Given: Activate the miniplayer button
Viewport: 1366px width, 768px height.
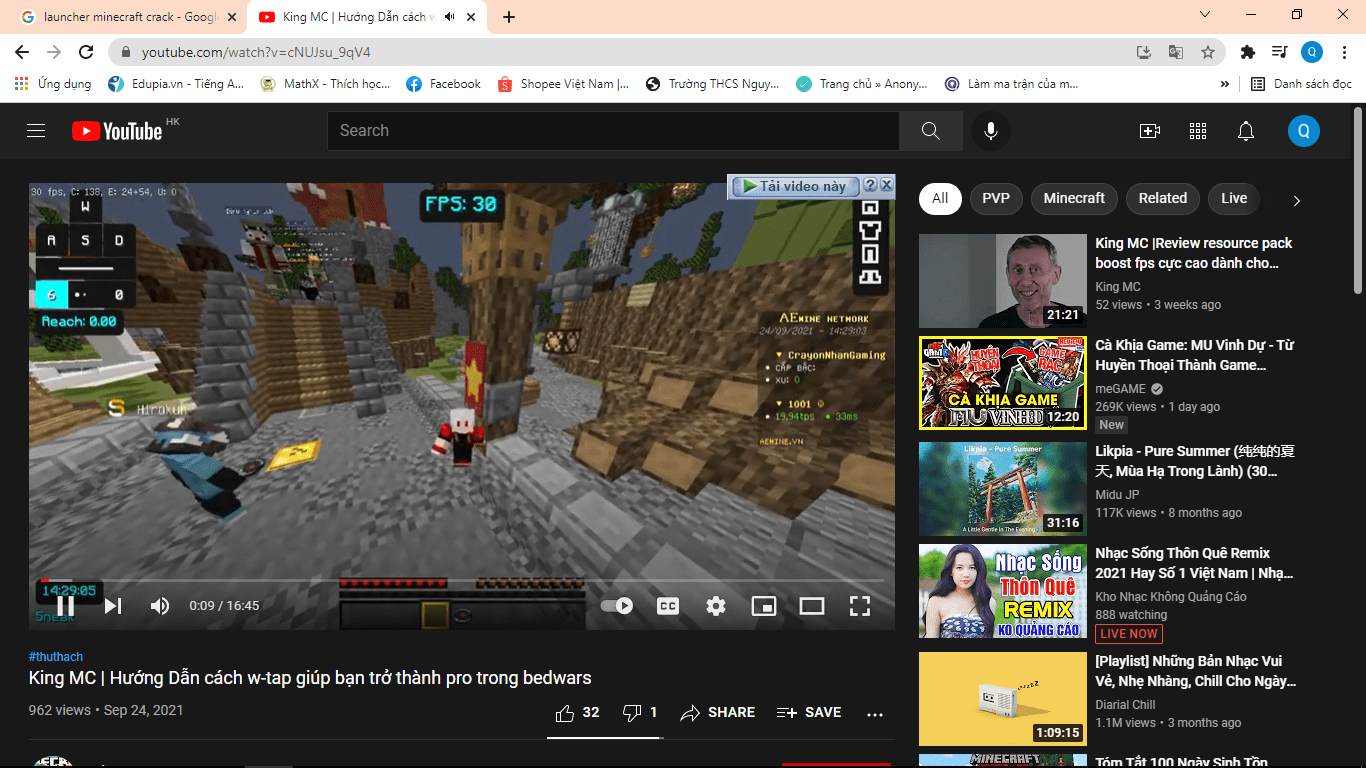Looking at the screenshot, I should point(764,606).
